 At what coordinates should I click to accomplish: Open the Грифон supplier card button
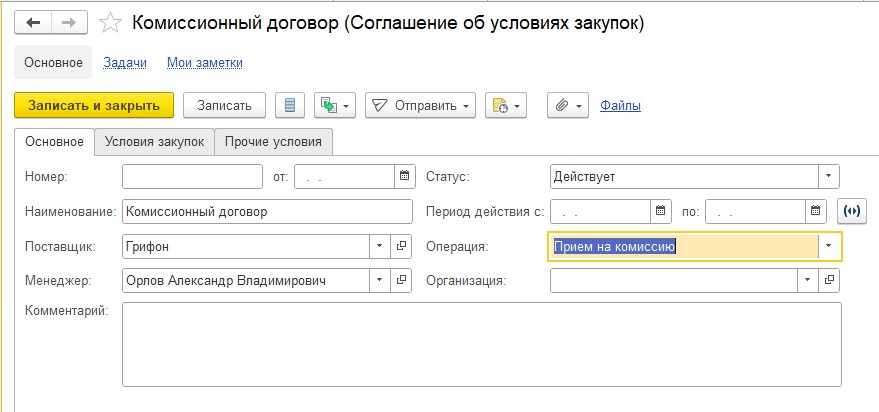coord(402,246)
